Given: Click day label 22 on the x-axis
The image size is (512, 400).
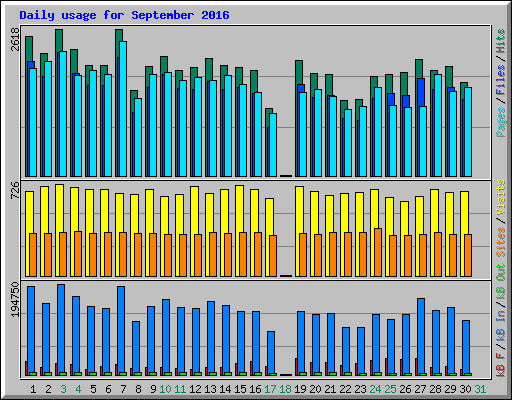Looking at the screenshot, I should pos(345,389).
